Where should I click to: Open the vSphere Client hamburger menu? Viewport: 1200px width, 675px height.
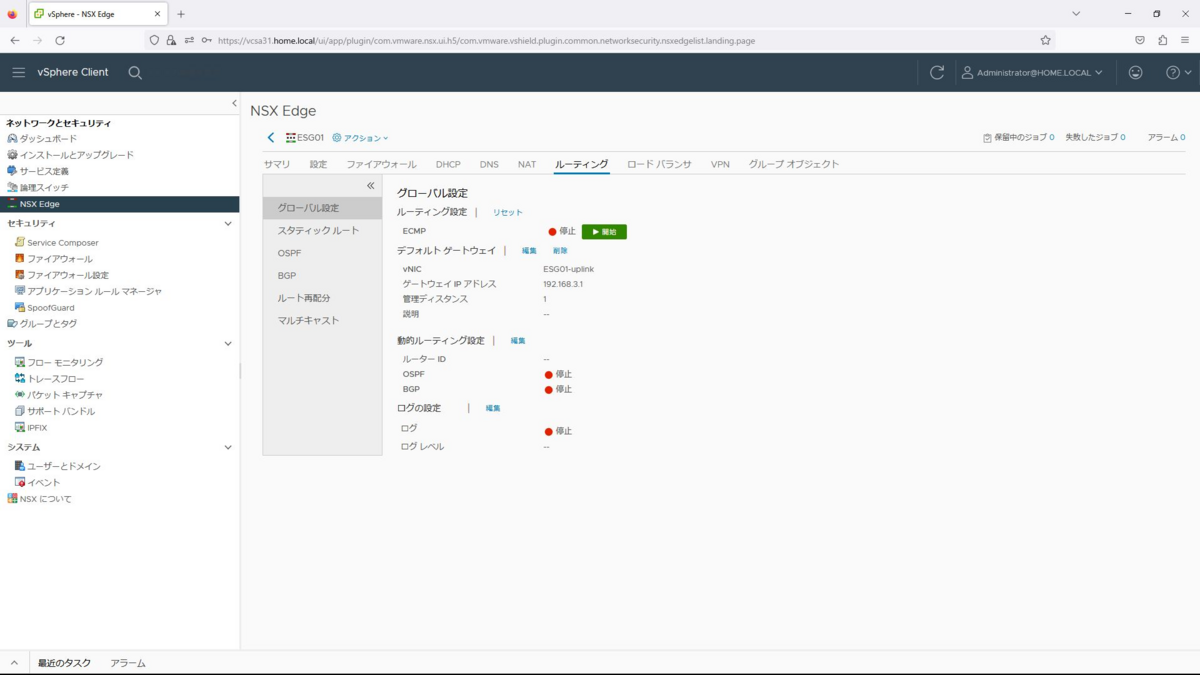[19, 72]
